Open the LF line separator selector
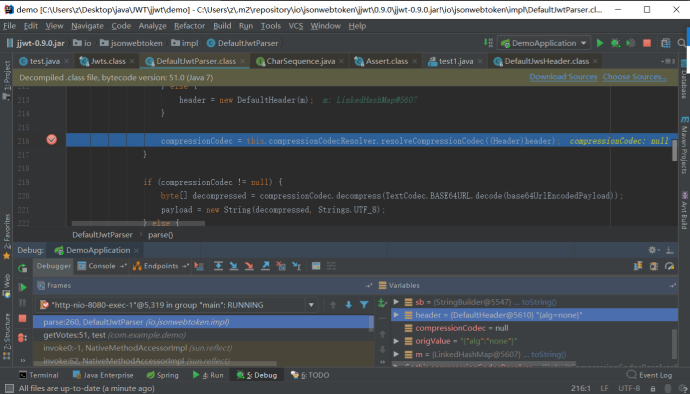Image resolution: width=690 pixels, height=394 pixels. (x=604, y=388)
